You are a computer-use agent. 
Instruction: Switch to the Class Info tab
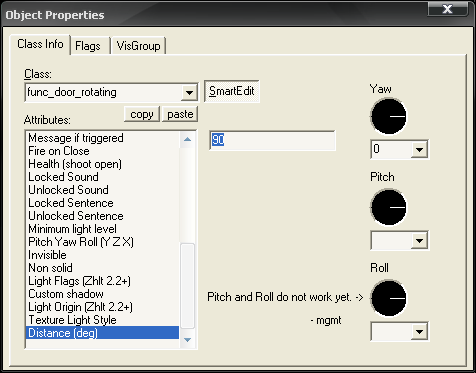[40, 44]
